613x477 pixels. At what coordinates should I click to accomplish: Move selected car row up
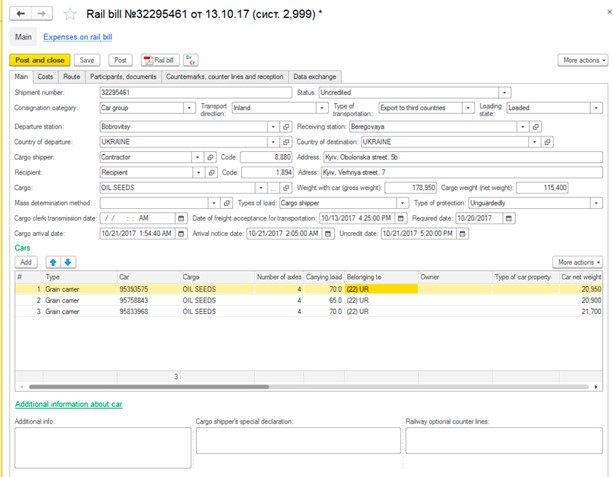[x=53, y=262]
